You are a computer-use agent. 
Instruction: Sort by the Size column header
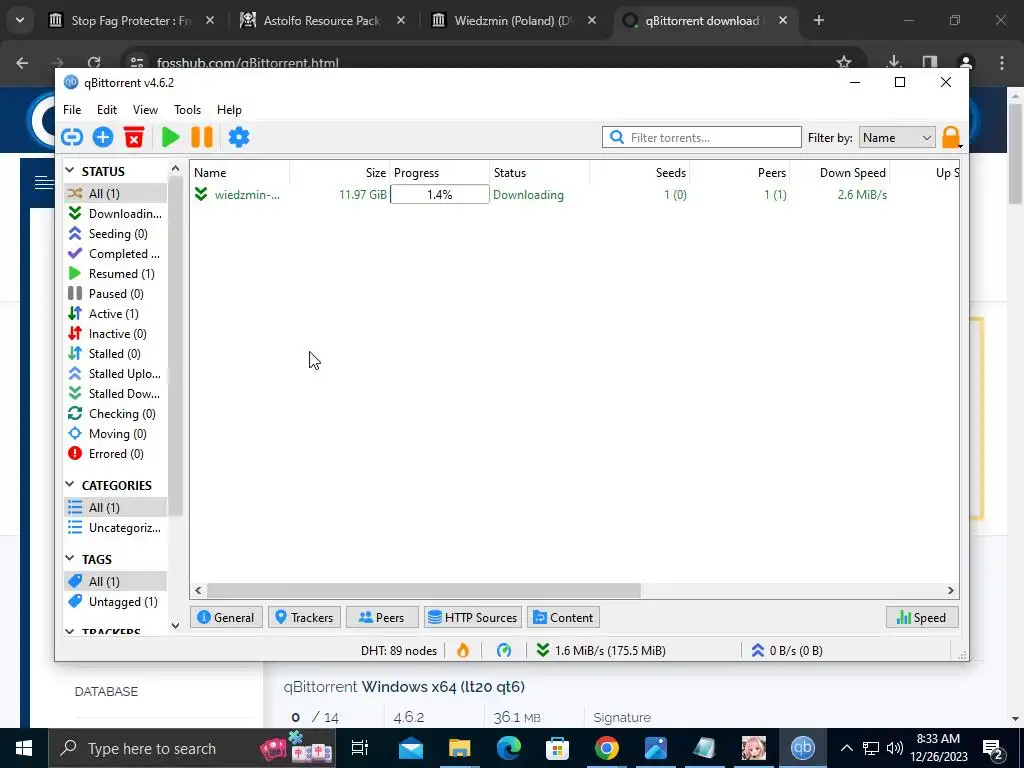(x=340, y=172)
